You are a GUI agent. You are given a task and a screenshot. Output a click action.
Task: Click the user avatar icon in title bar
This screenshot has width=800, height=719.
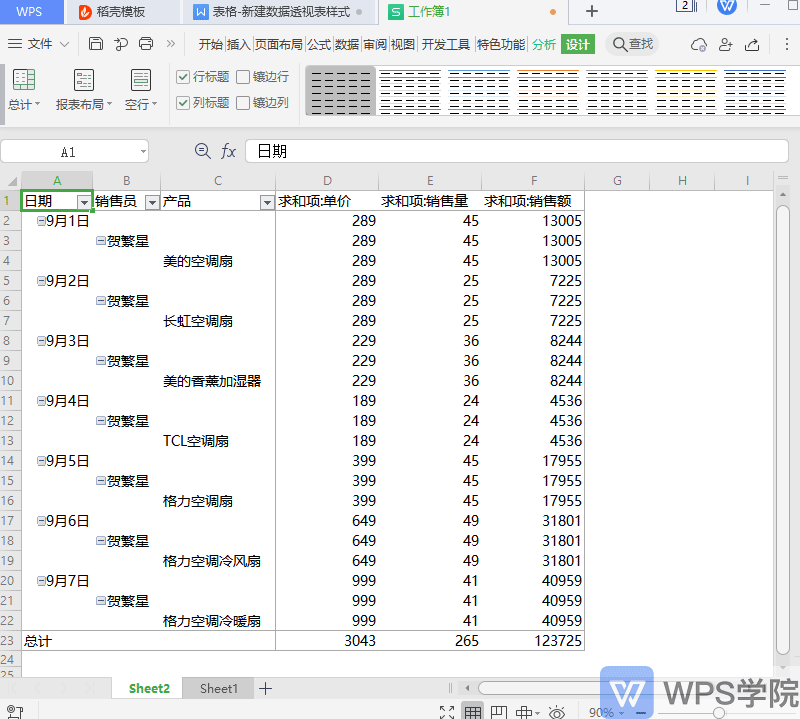pyautogui.click(x=727, y=7)
